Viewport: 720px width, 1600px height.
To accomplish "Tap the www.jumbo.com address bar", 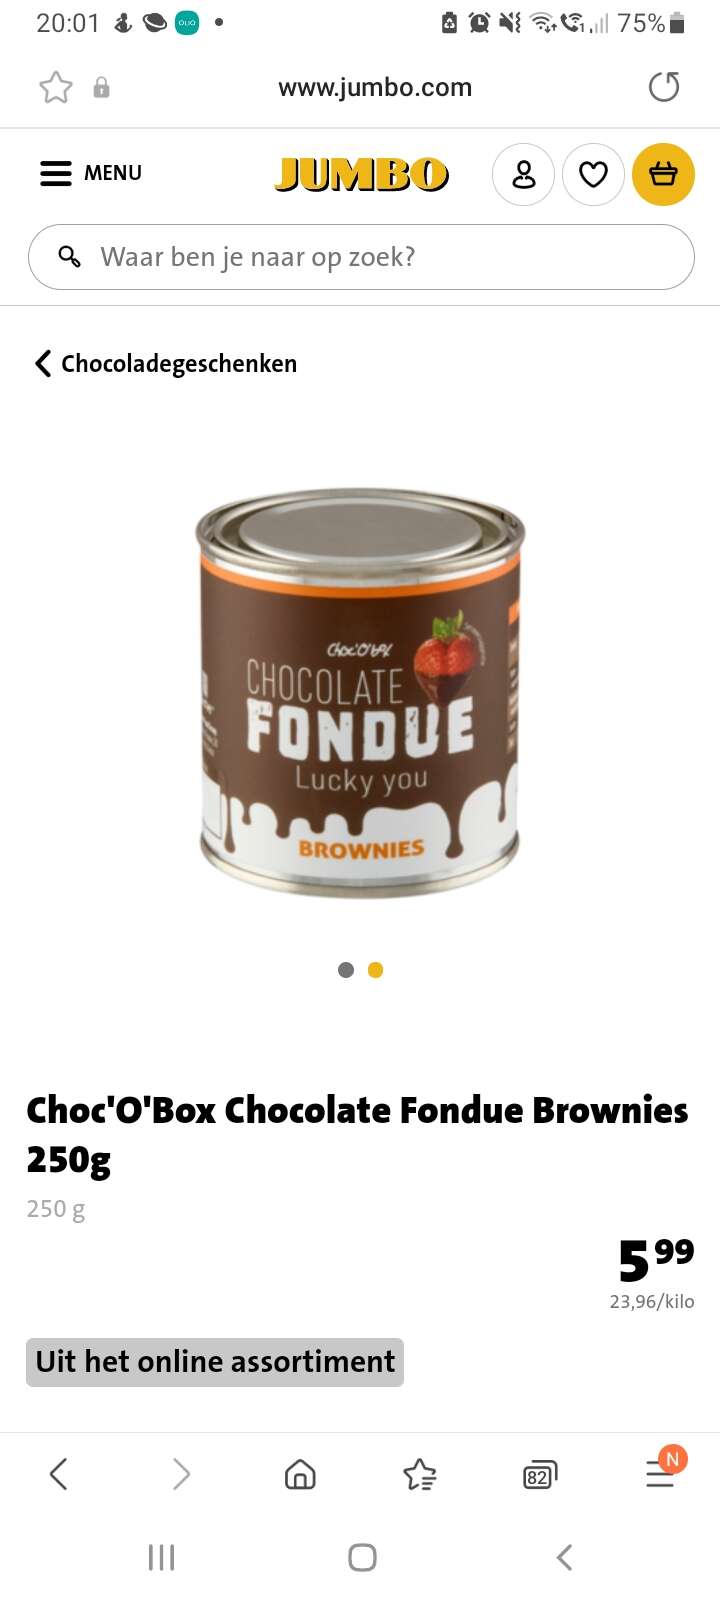I will coord(375,88).
